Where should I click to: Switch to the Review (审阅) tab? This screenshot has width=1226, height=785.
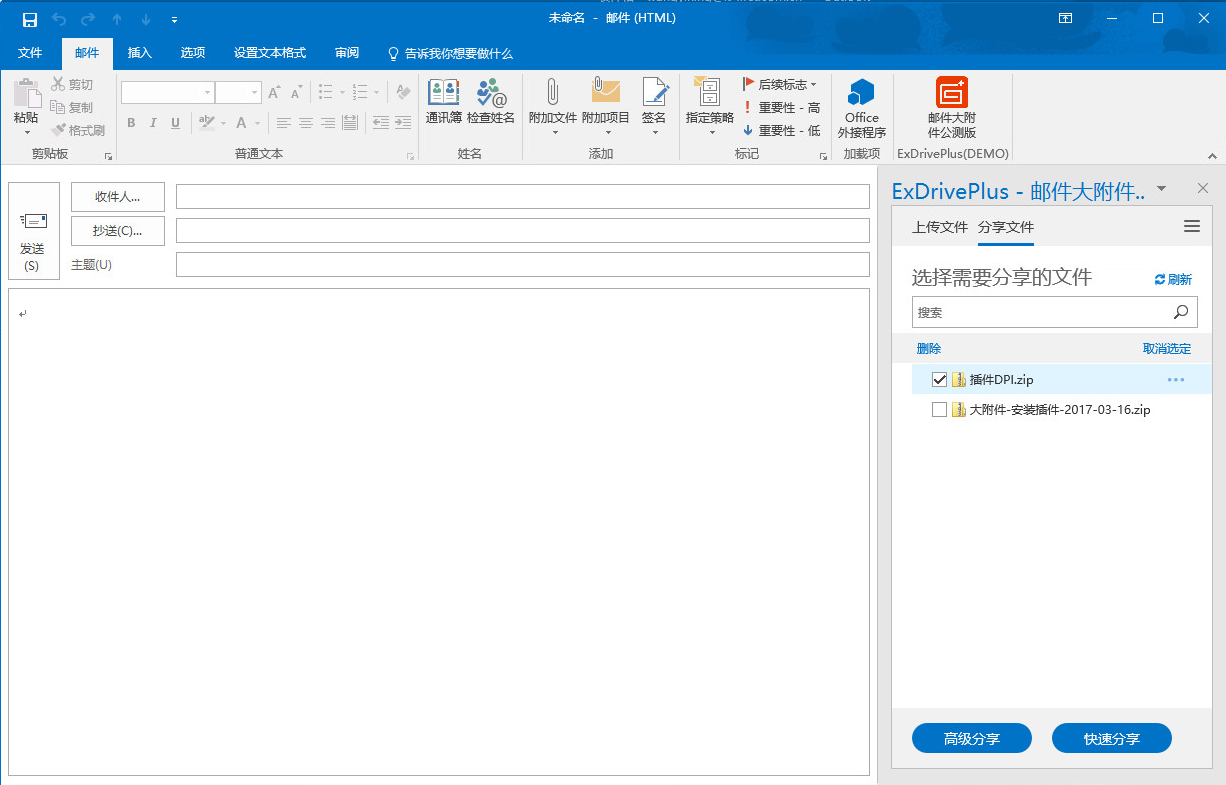347,53
